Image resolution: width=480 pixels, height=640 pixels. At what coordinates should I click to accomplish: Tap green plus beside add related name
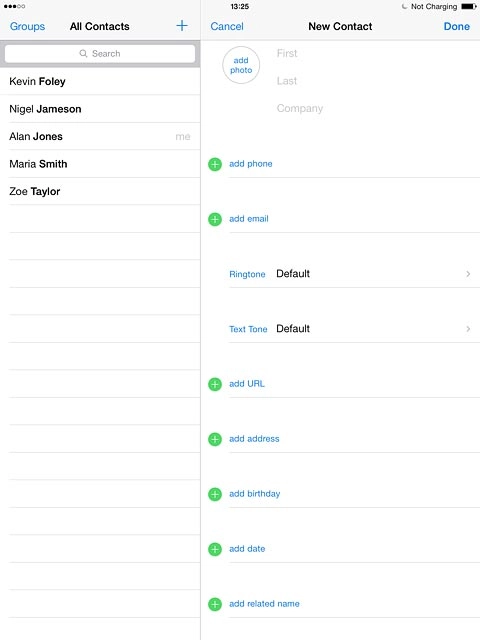[215, 604]
